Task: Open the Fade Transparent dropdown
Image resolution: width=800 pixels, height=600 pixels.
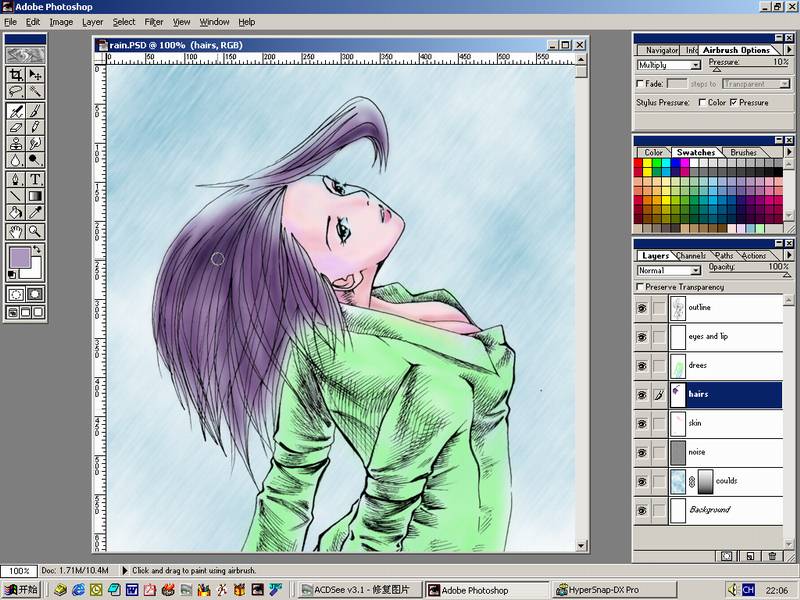Action: click(x=757, y=84)
